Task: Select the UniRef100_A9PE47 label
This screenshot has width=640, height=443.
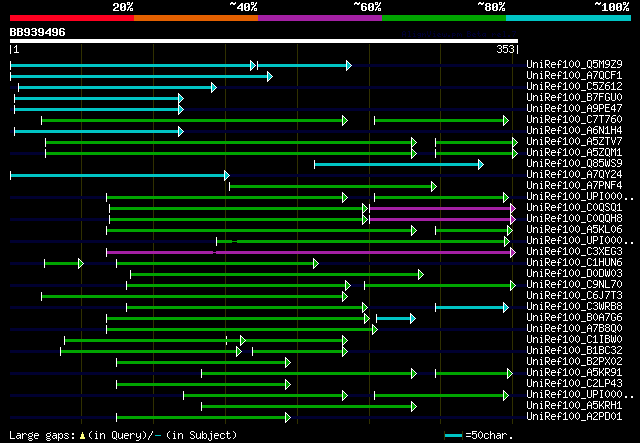Action: 574,109
